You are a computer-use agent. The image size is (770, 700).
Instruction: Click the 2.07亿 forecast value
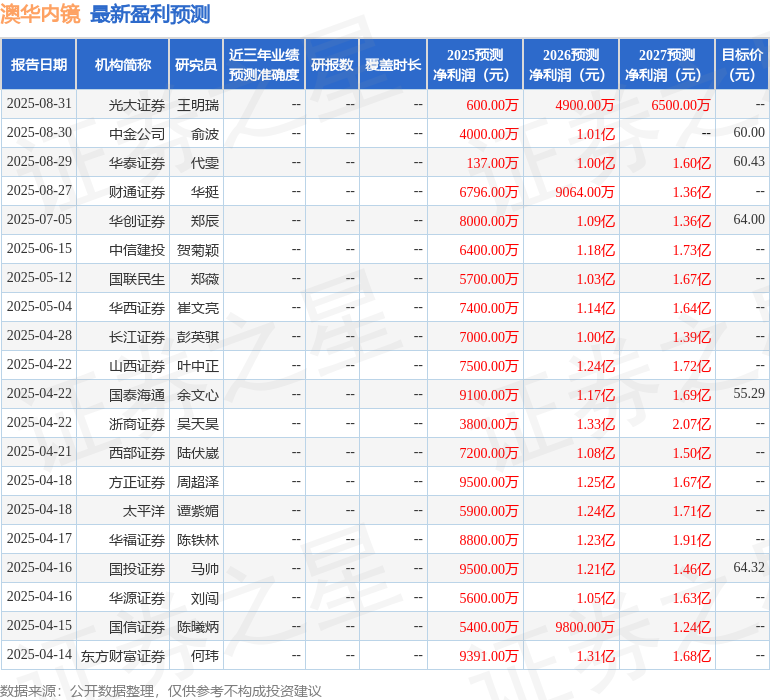tap(691, 424)
